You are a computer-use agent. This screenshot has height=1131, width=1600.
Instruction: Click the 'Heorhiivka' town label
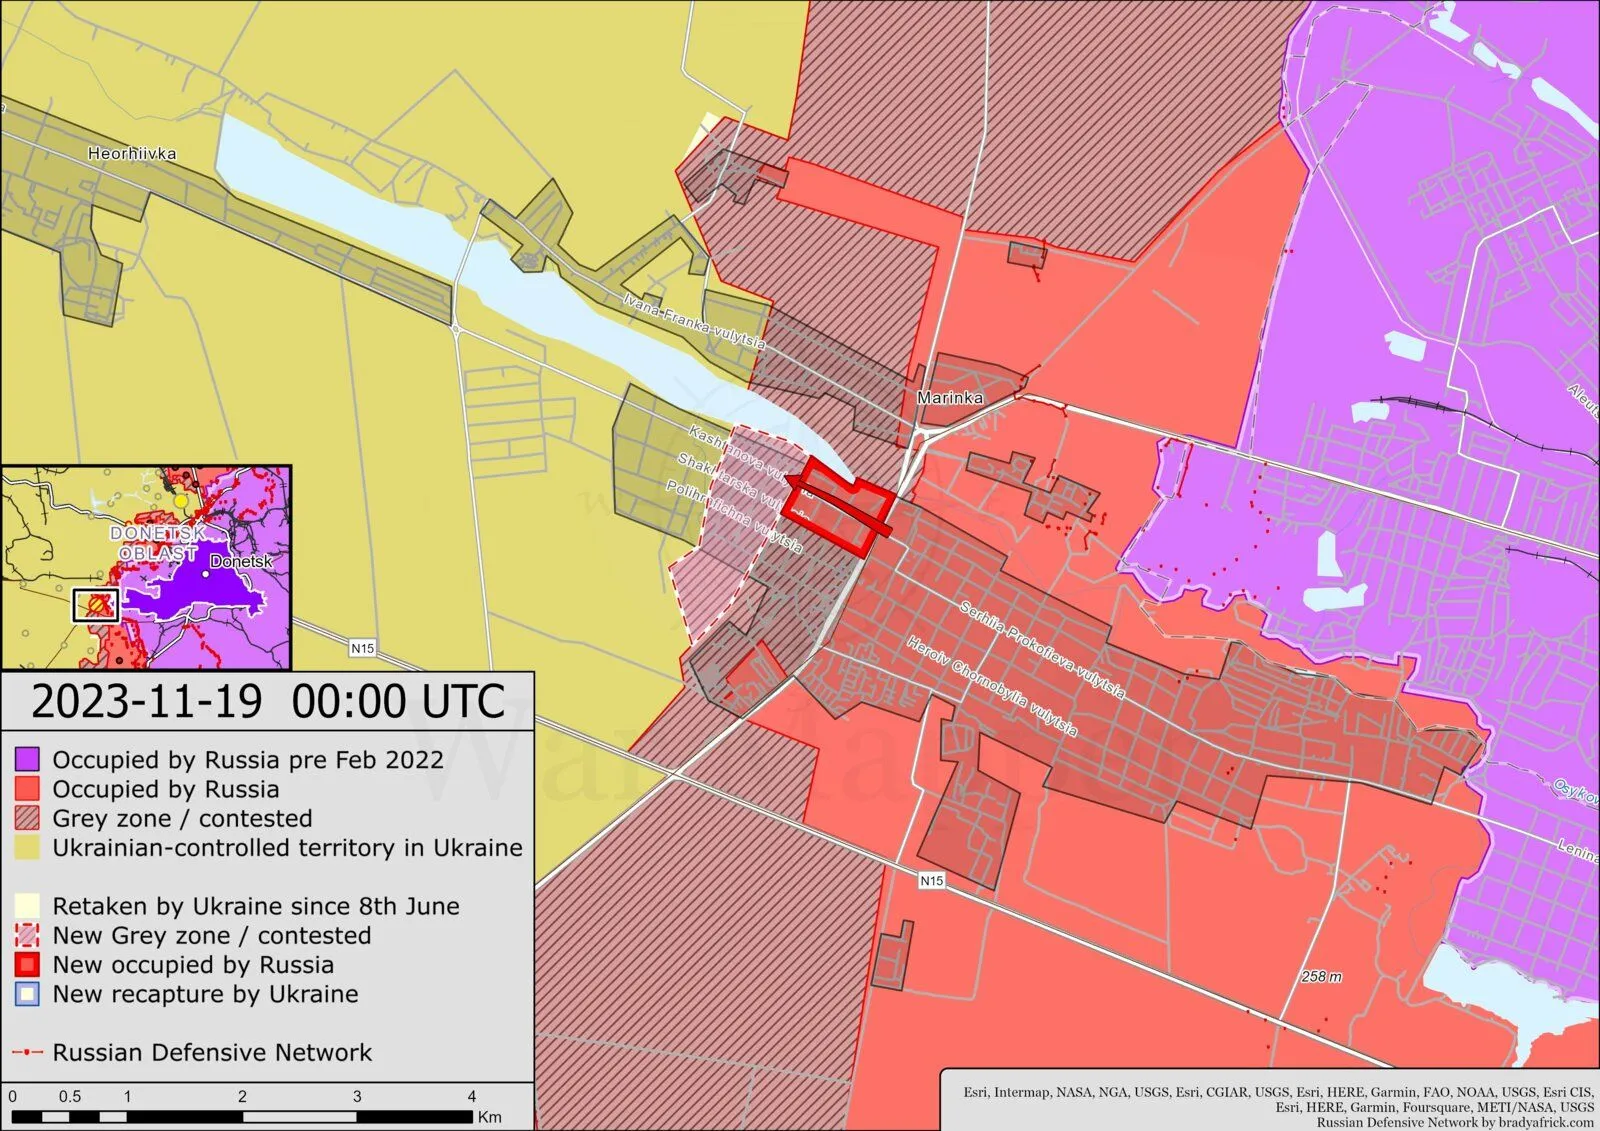pos(132,153)
